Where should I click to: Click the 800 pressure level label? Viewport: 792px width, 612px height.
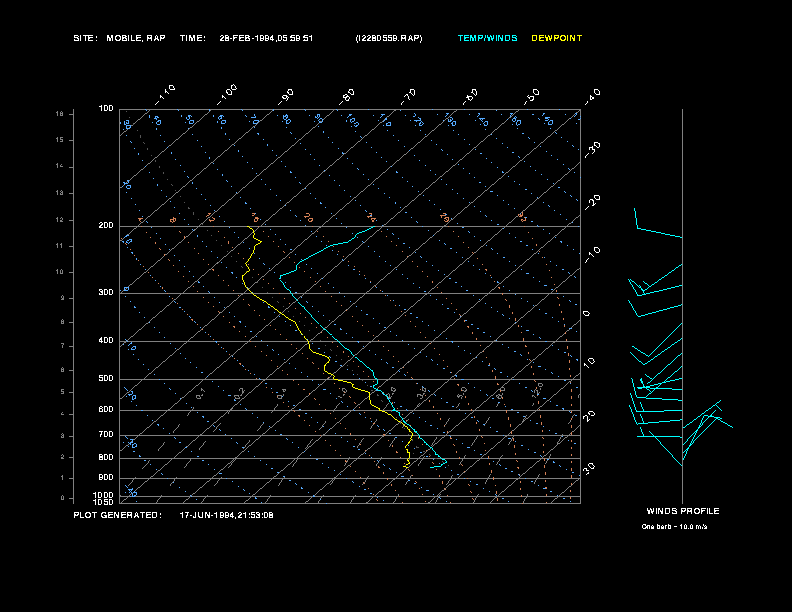pos(106,457)
